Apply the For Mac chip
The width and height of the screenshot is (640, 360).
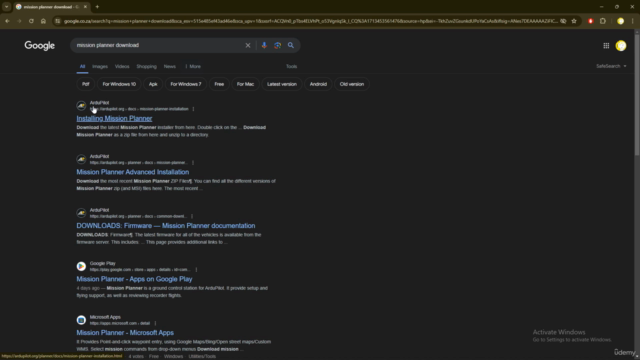245,84
